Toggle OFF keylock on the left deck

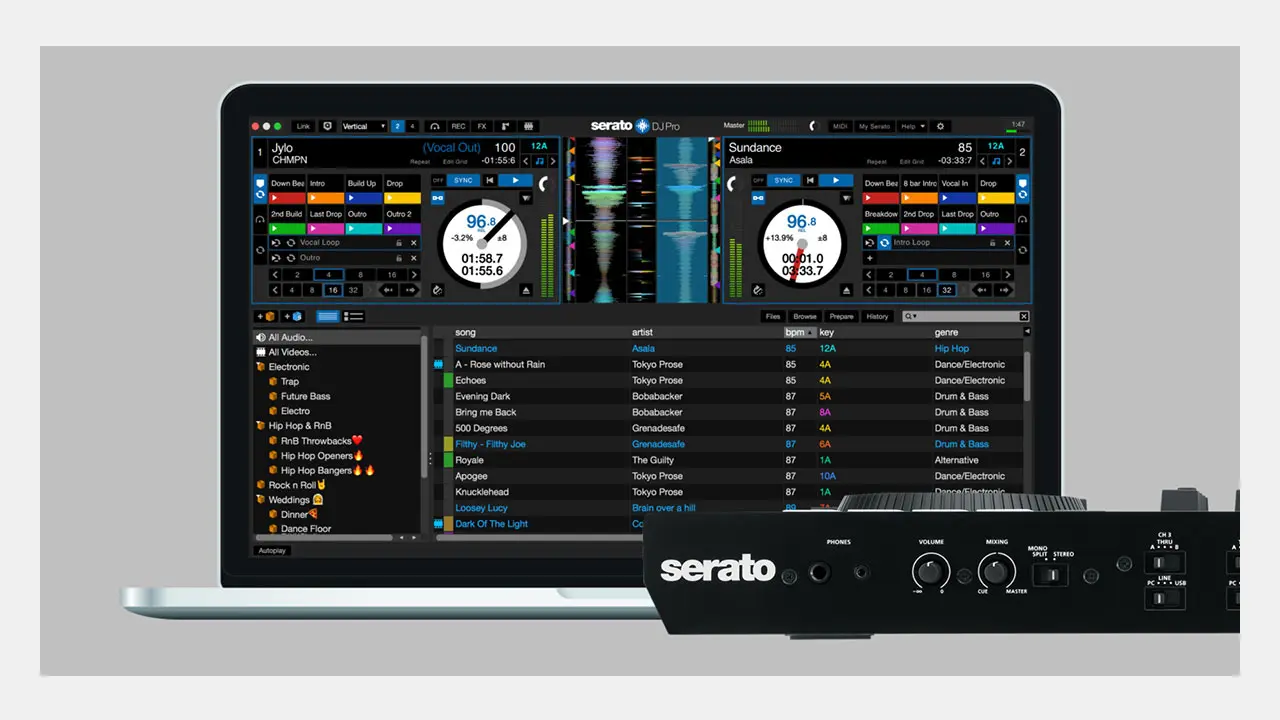point(437,180)
